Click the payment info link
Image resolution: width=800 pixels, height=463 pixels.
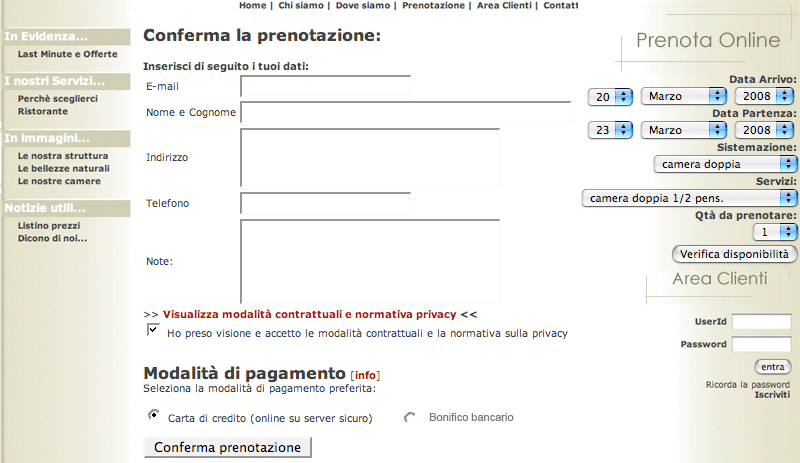[x=366, y=375]
